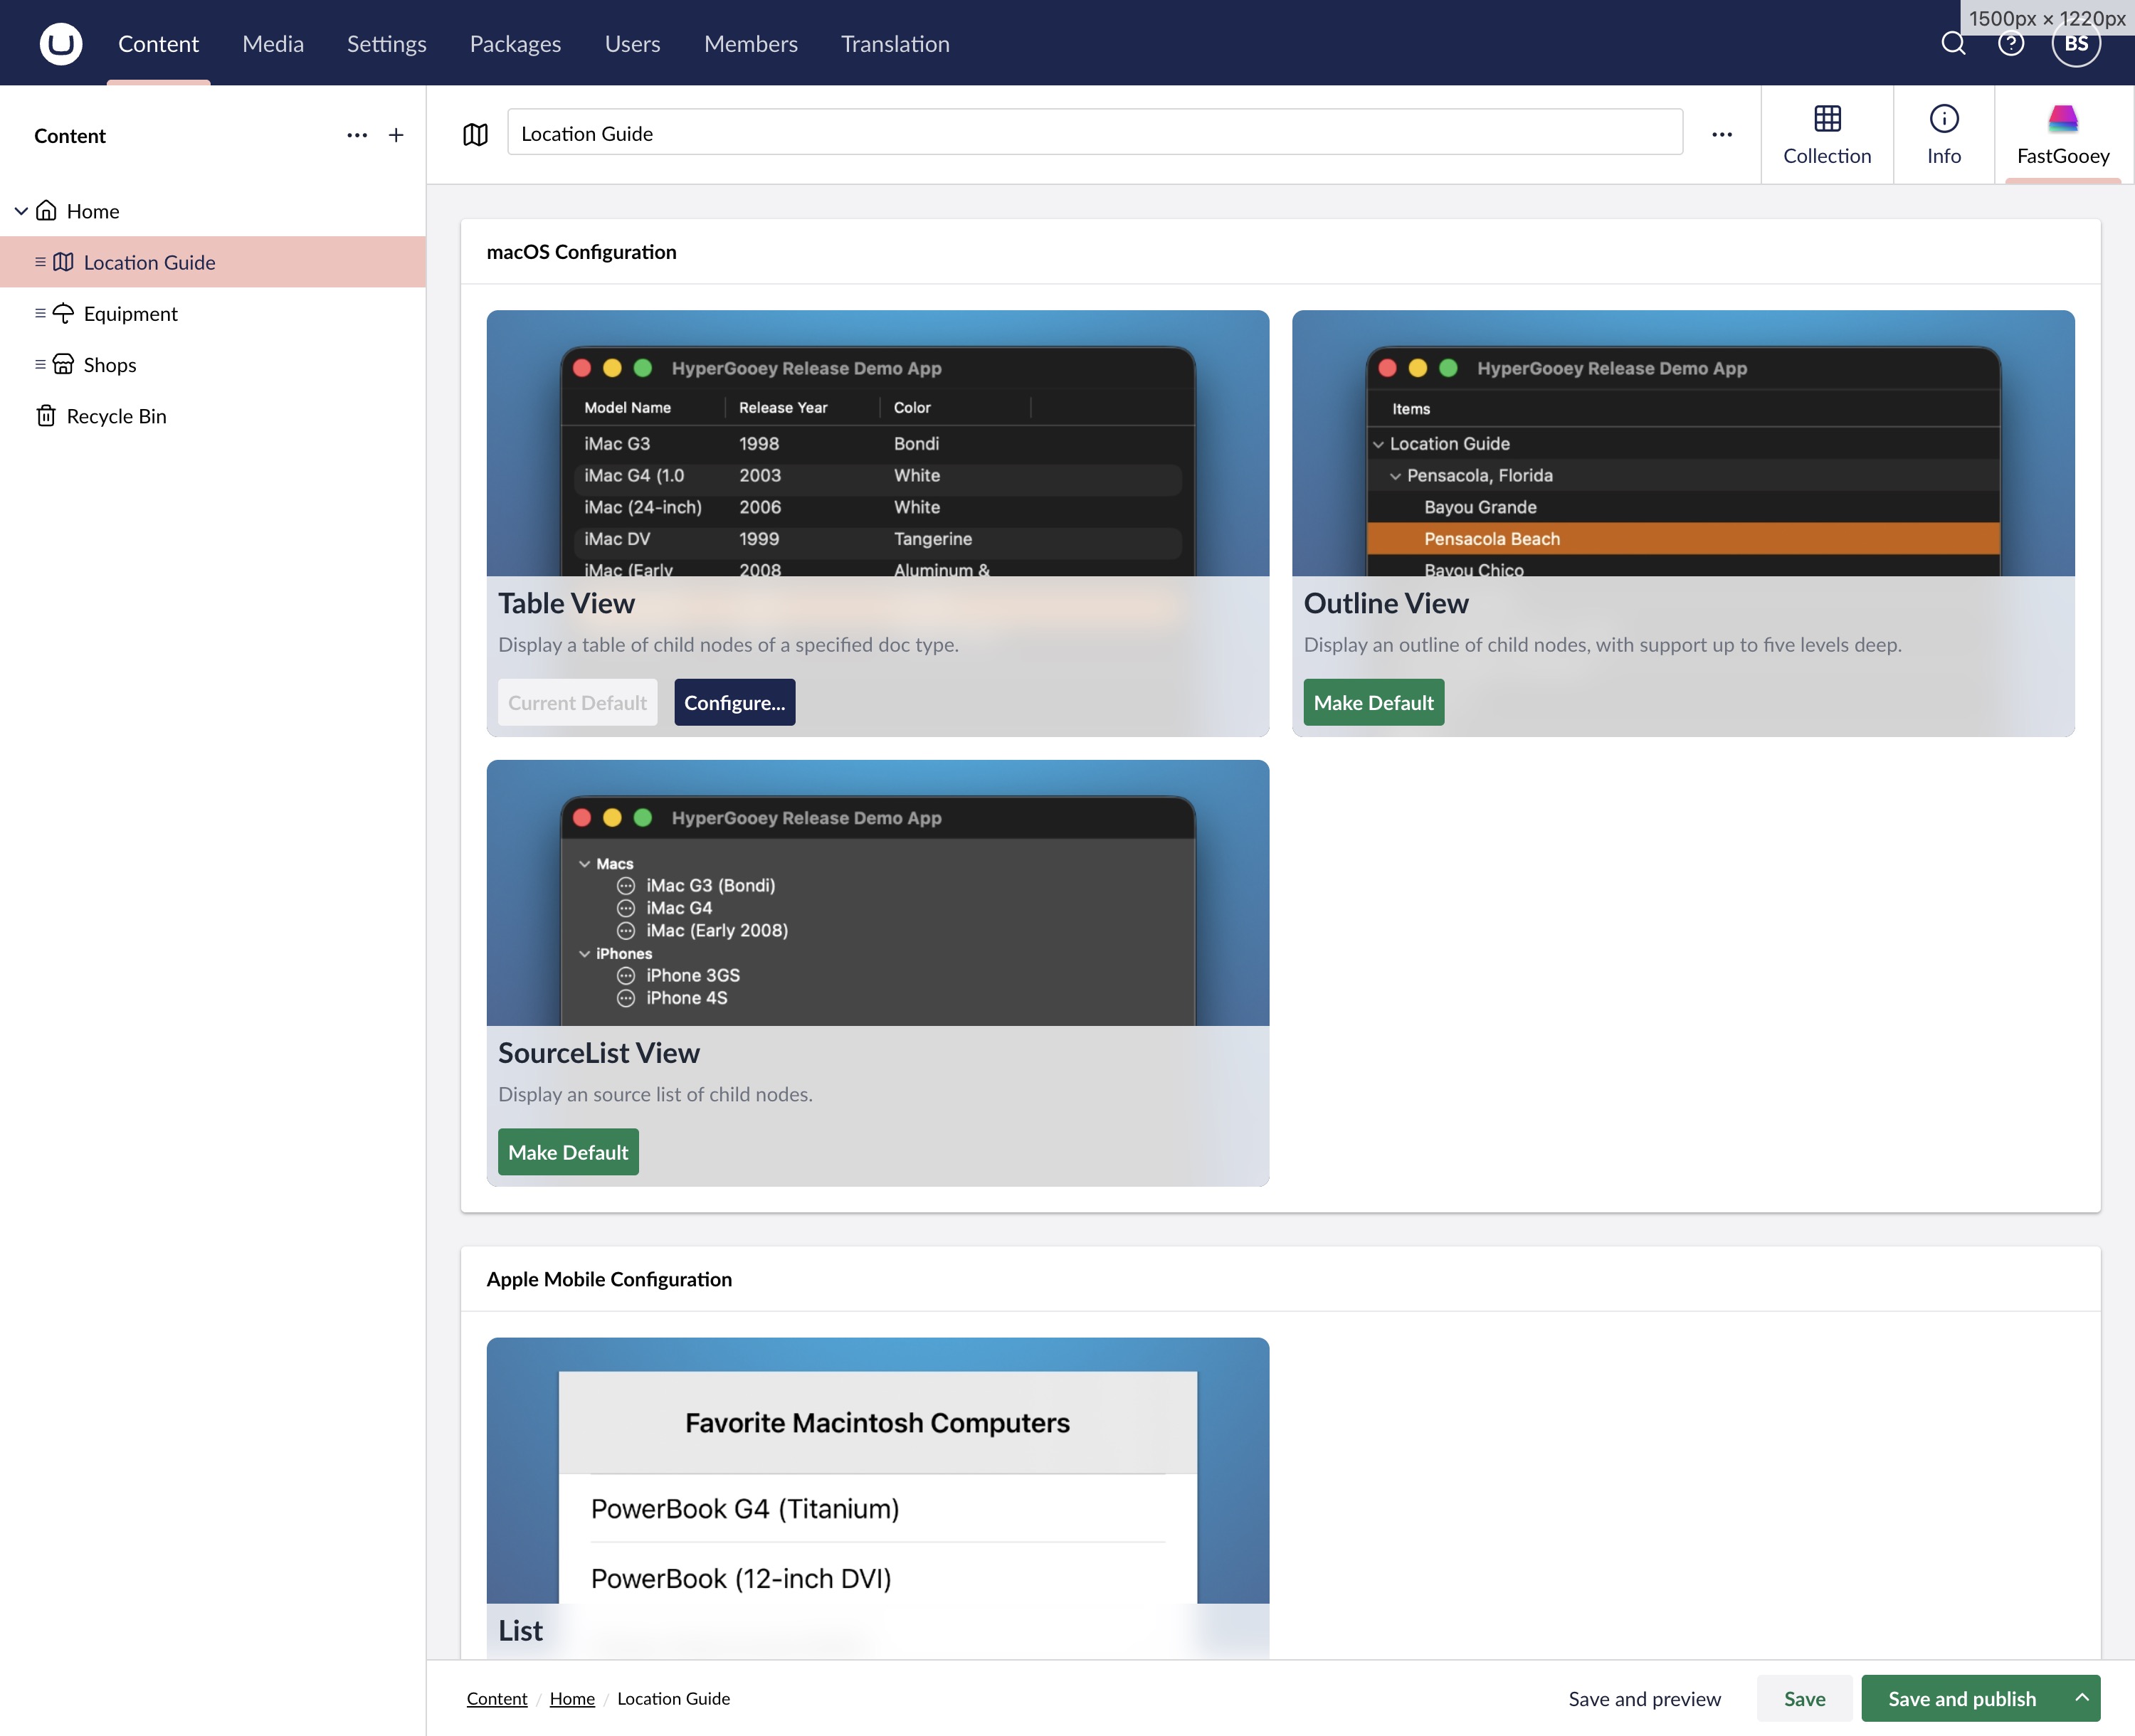Click the List view preview thumbnail

pos(878,1471)
